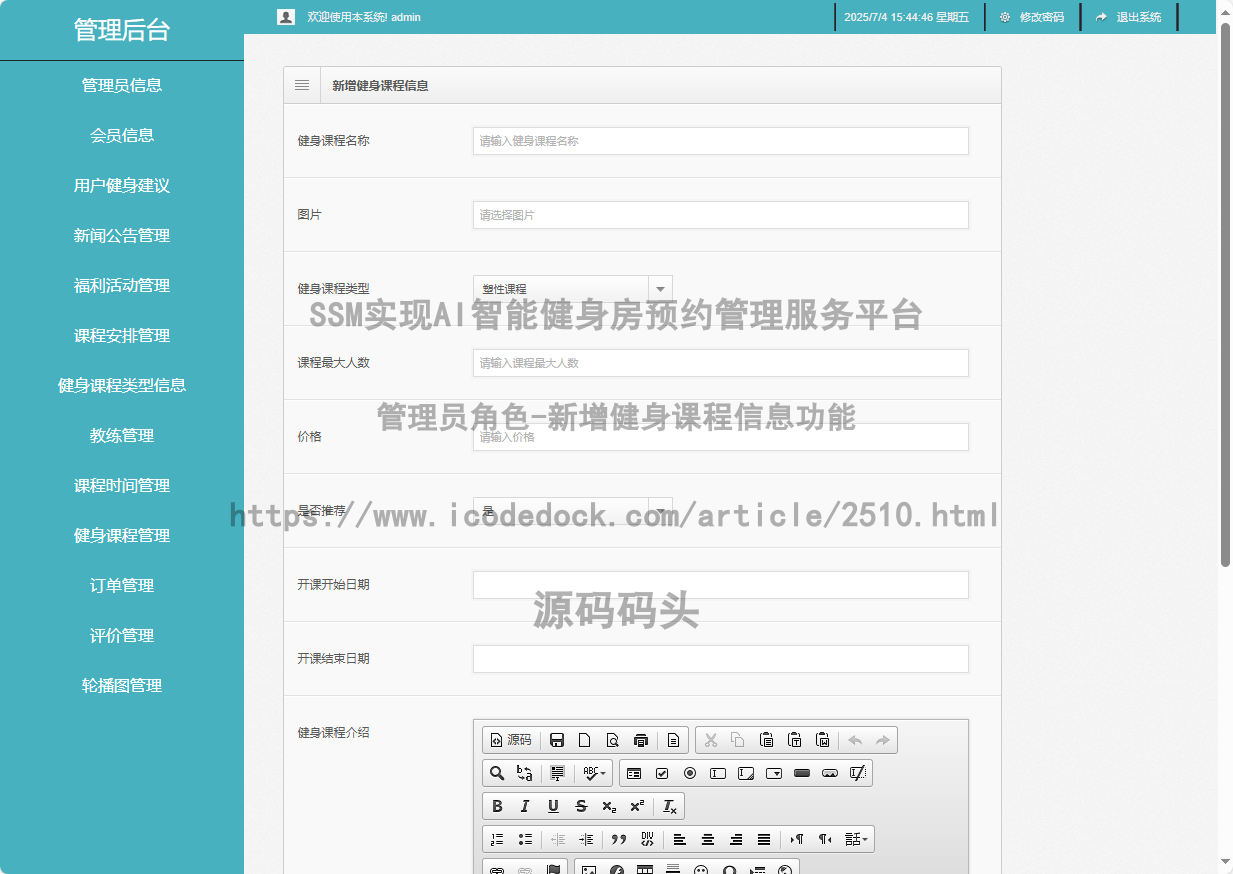Center align text in the editor
1233x874 pixels.
point(708,839)
